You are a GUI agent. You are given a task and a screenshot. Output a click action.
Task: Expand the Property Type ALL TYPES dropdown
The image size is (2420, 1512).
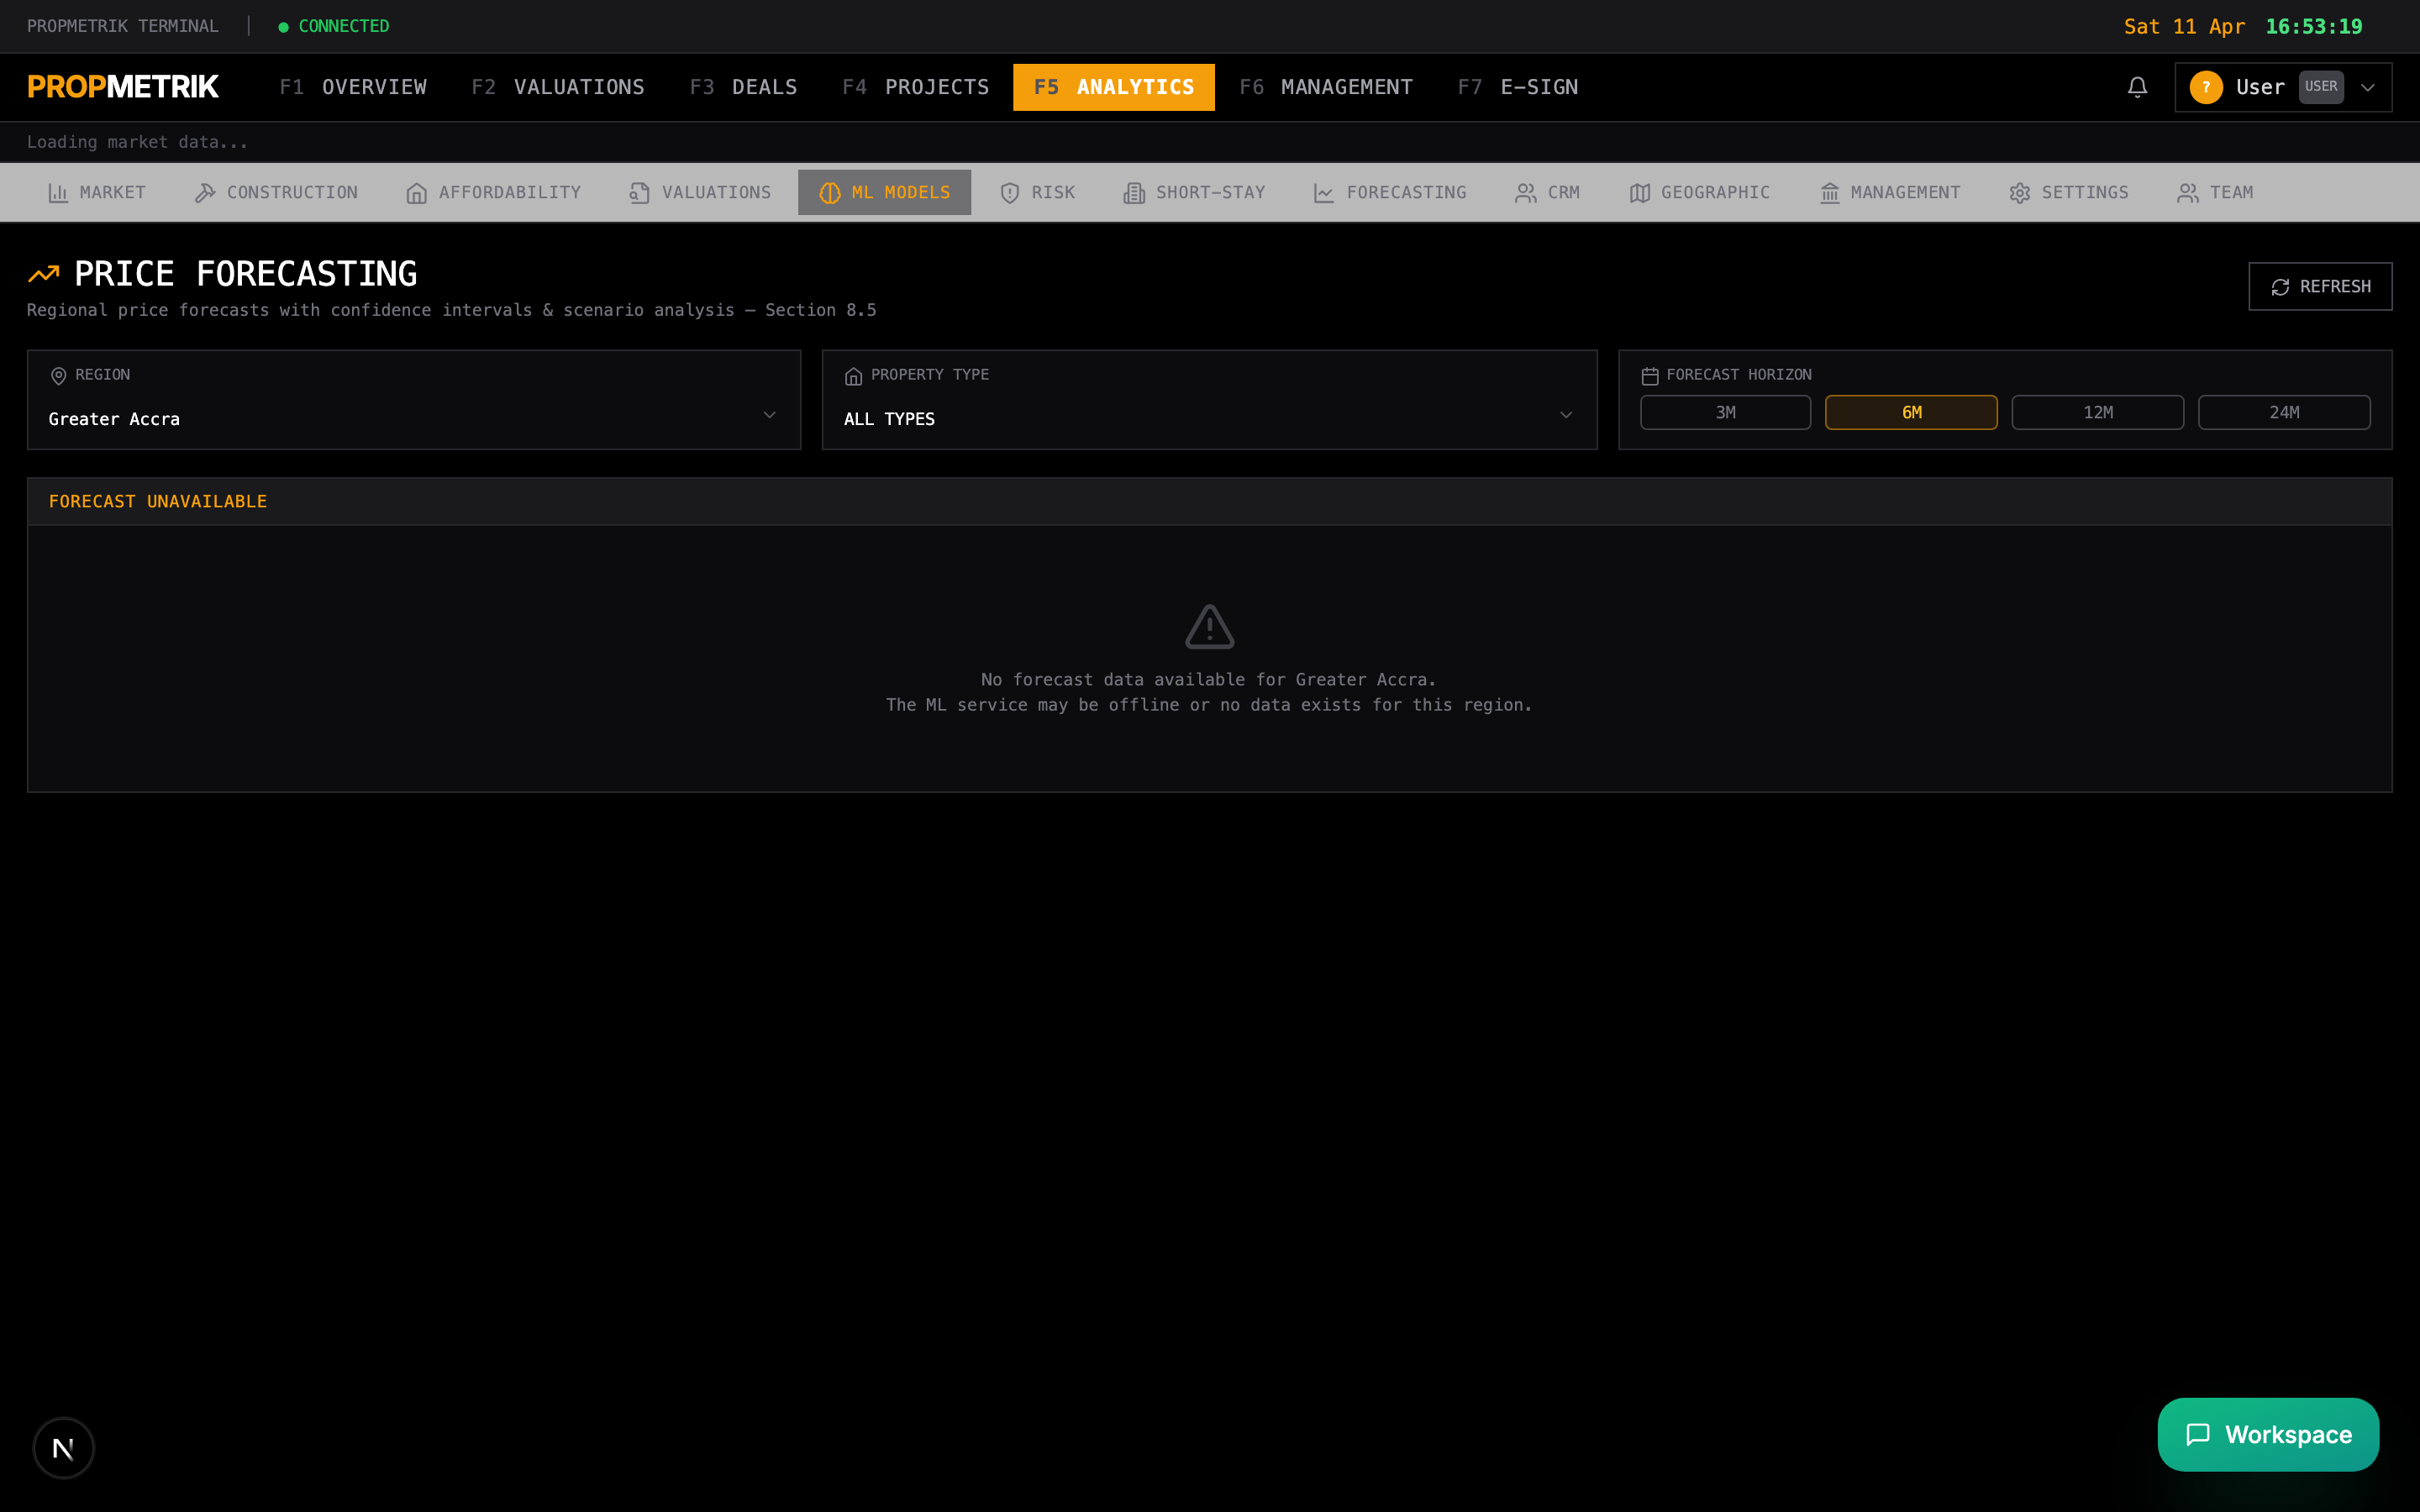pos(1209,418)
